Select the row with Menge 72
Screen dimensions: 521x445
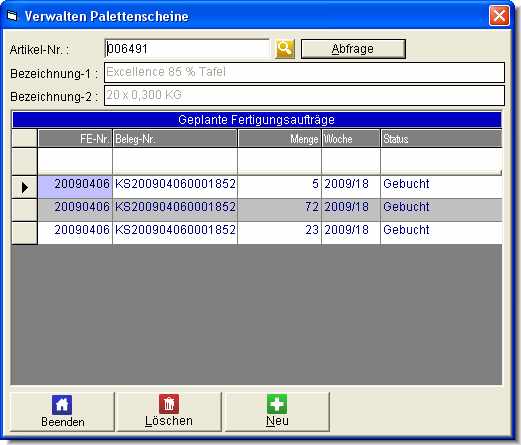tap(270, 210)
